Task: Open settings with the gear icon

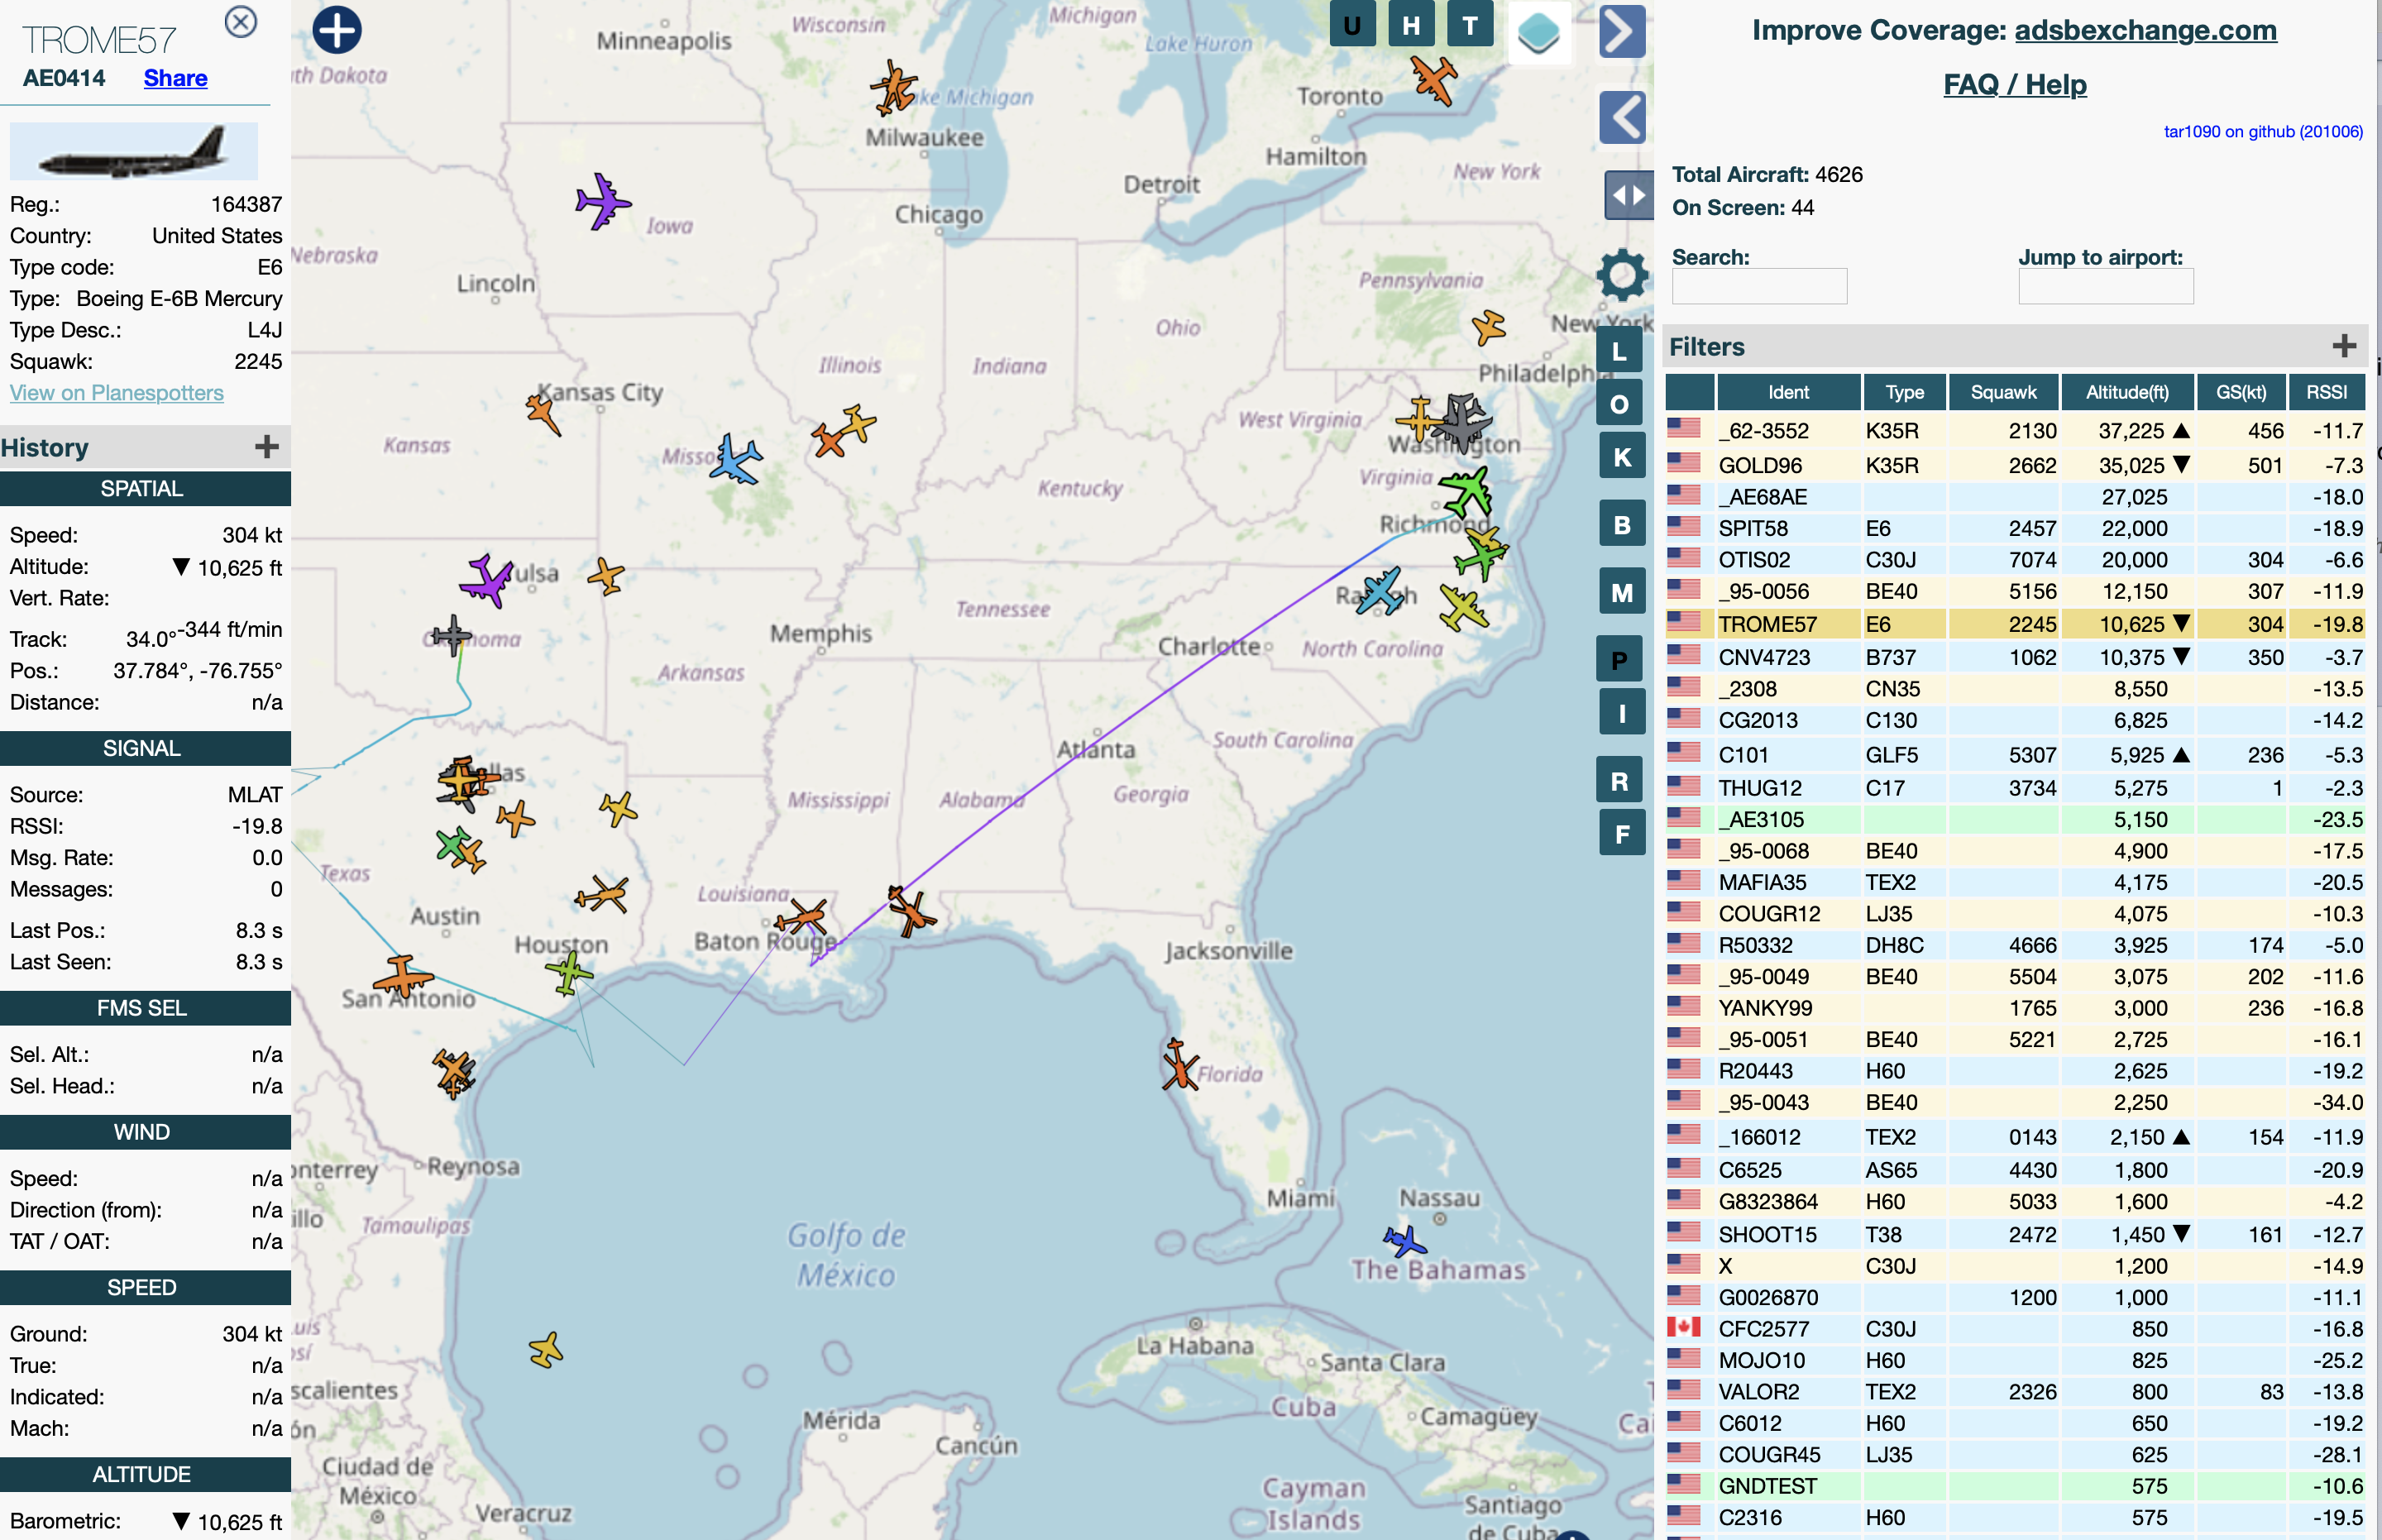Action: tap(1621, 274)
